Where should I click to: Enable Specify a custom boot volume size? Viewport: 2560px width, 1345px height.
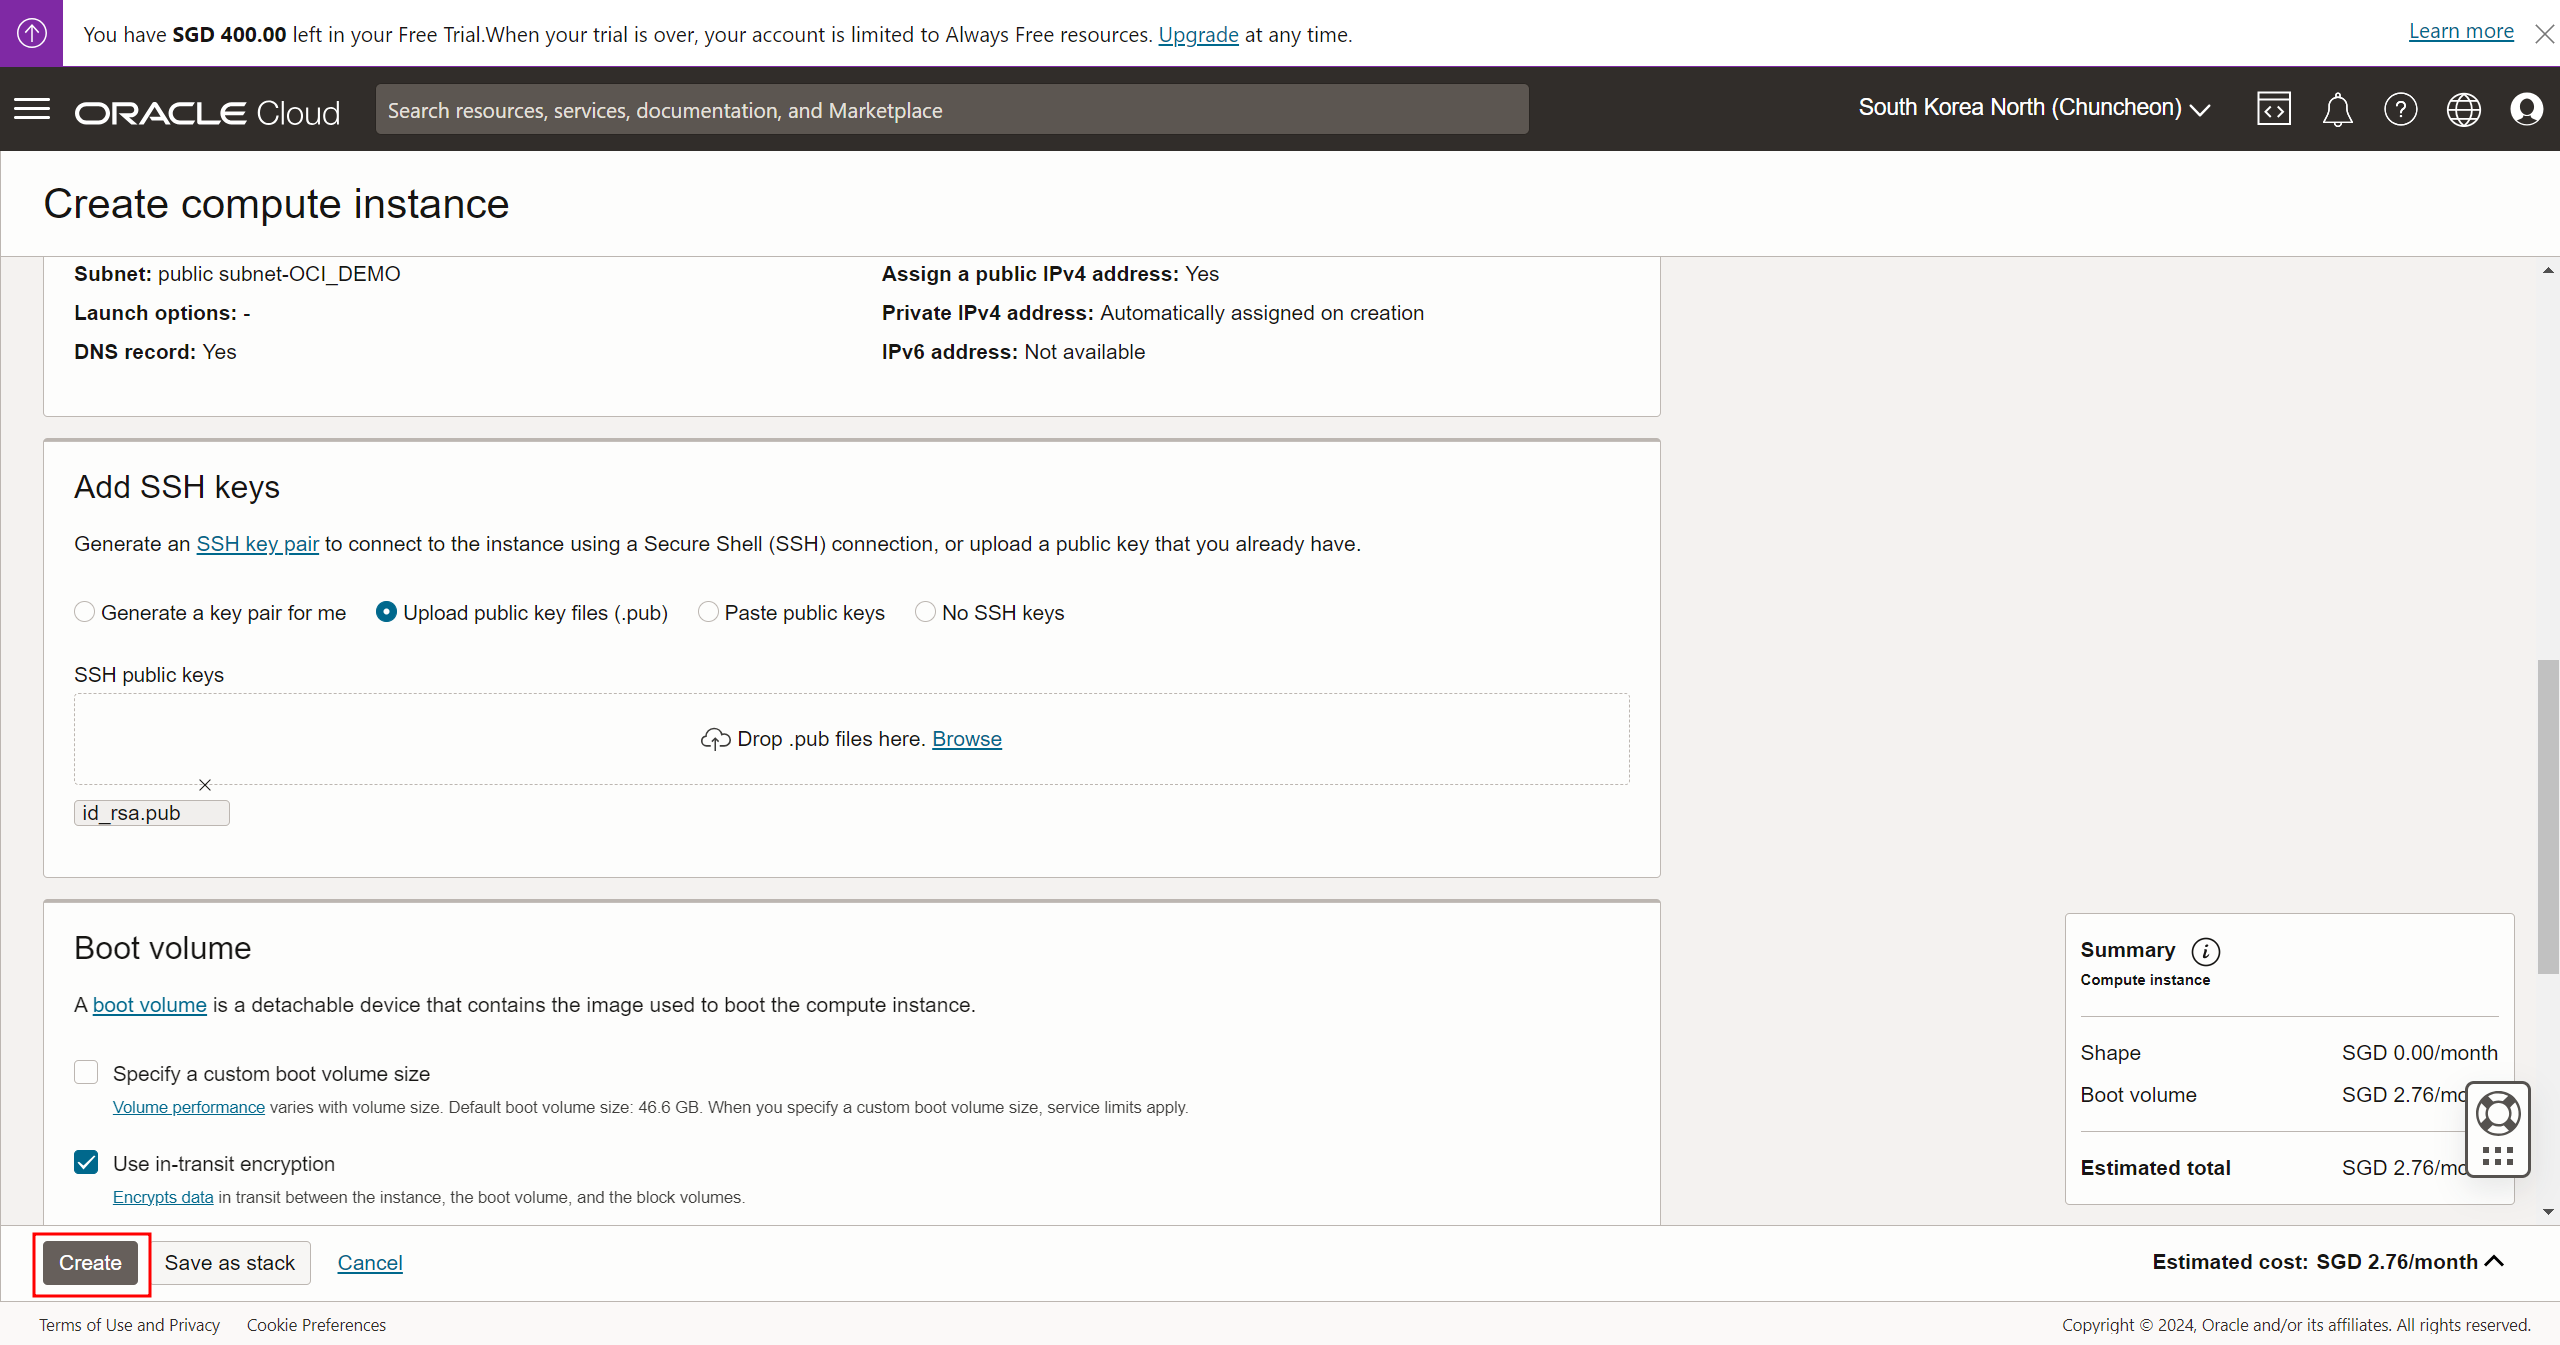(x=87, y=1073)
